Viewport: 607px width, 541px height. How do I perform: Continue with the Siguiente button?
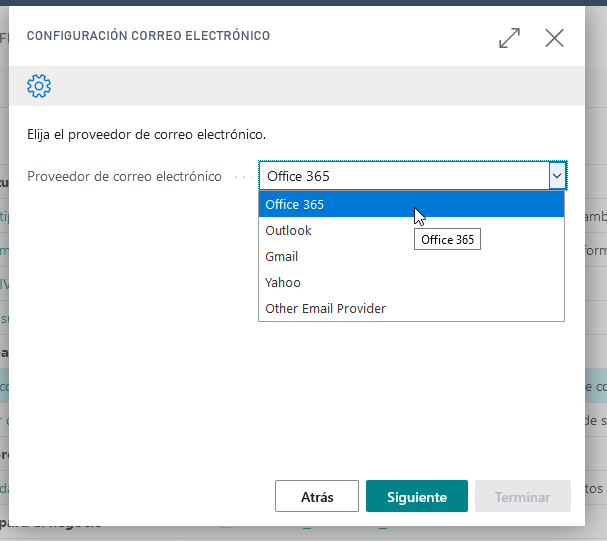point(417,496)
